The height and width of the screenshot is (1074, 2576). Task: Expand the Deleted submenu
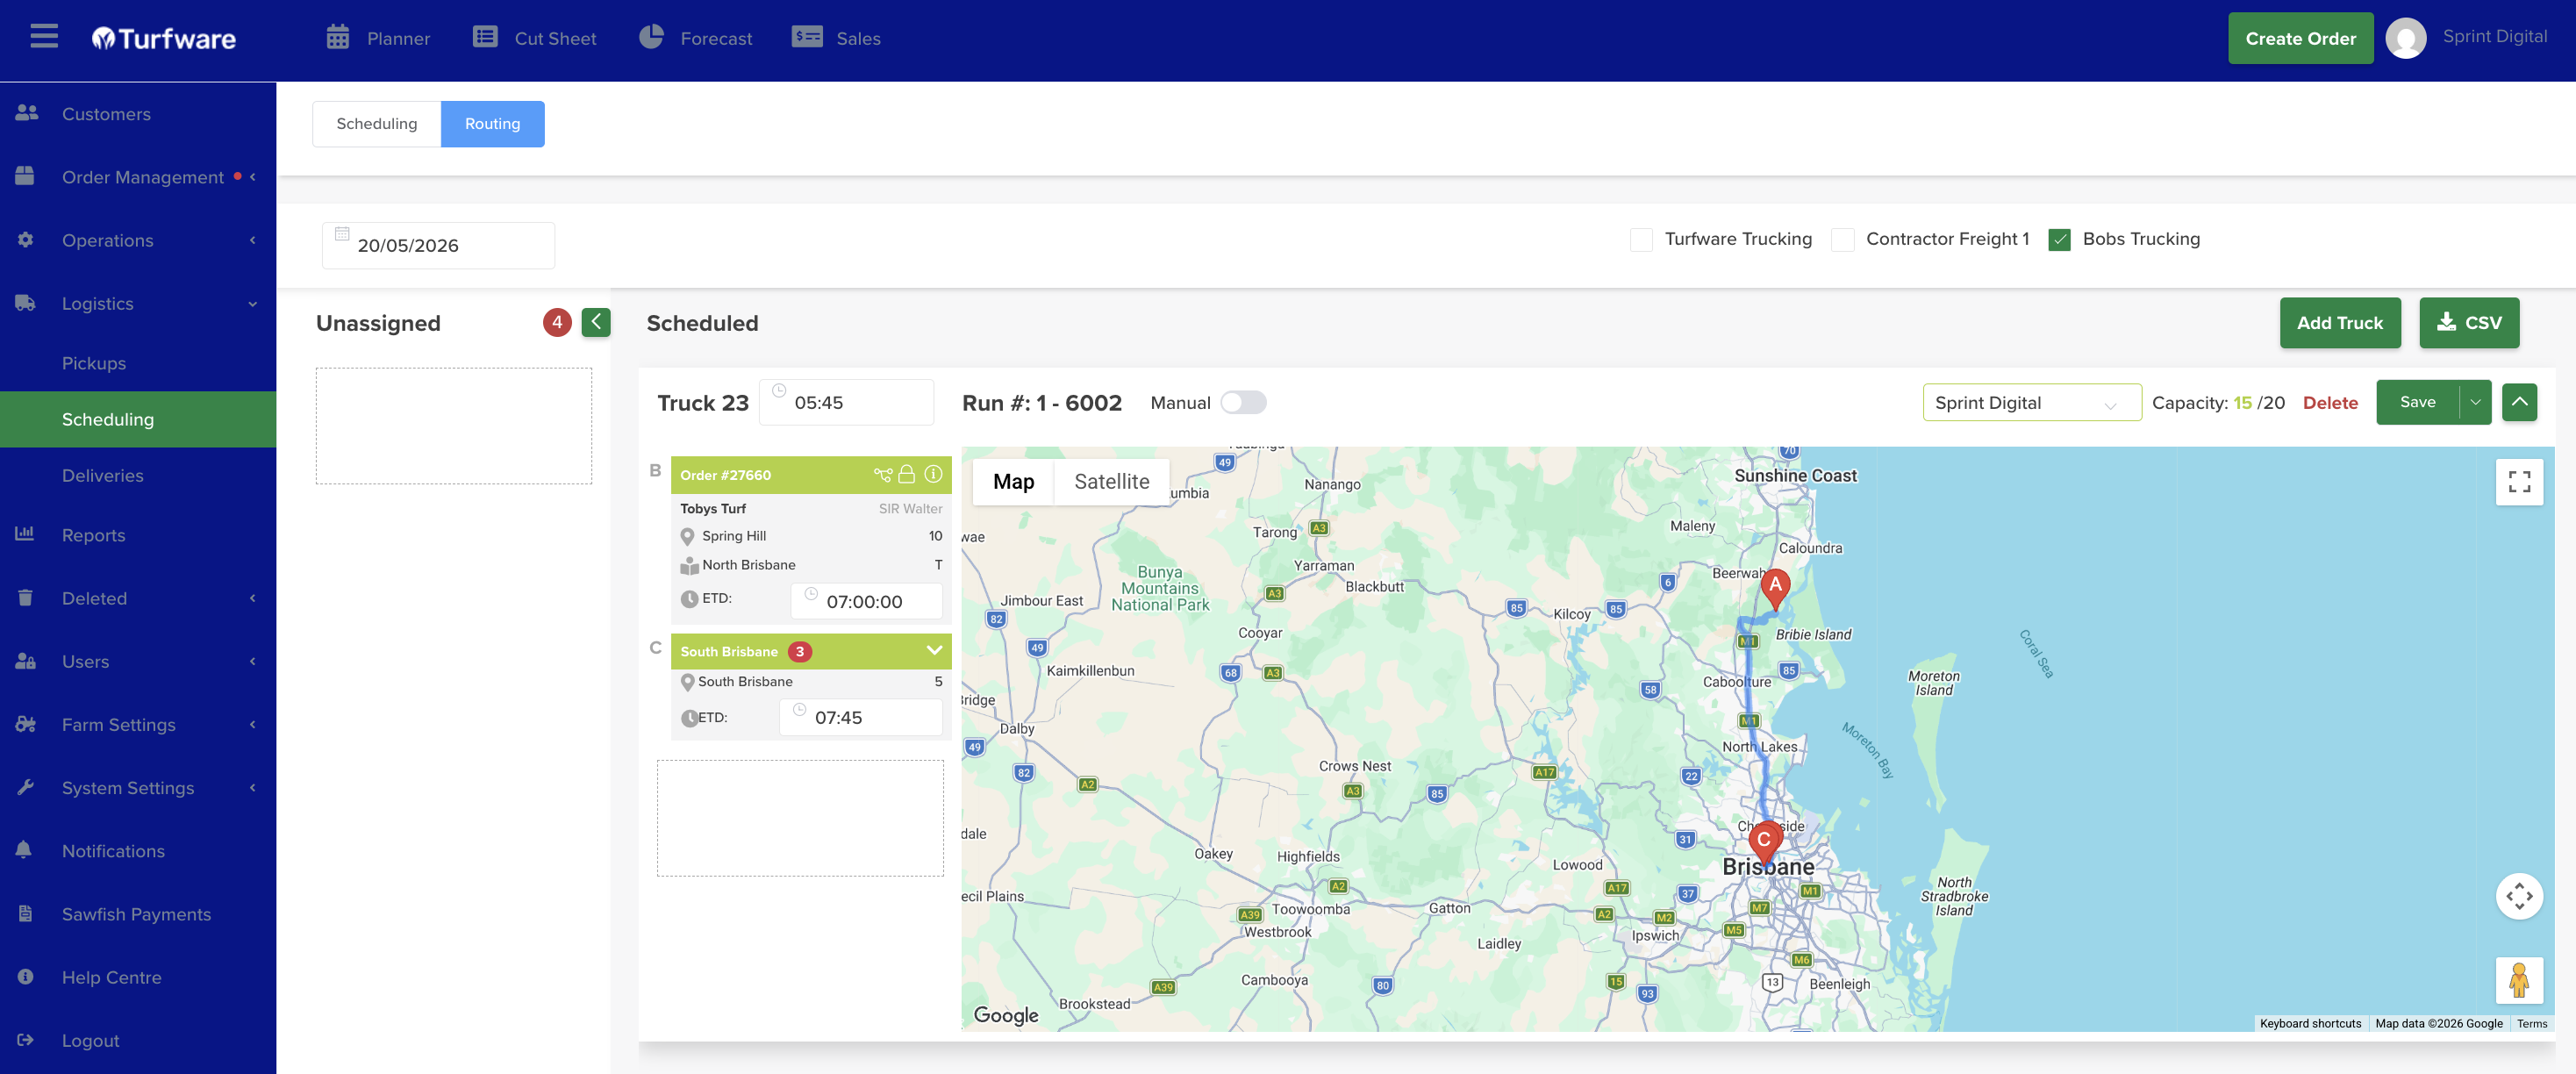pyautogui.click(x=253, y=597)
